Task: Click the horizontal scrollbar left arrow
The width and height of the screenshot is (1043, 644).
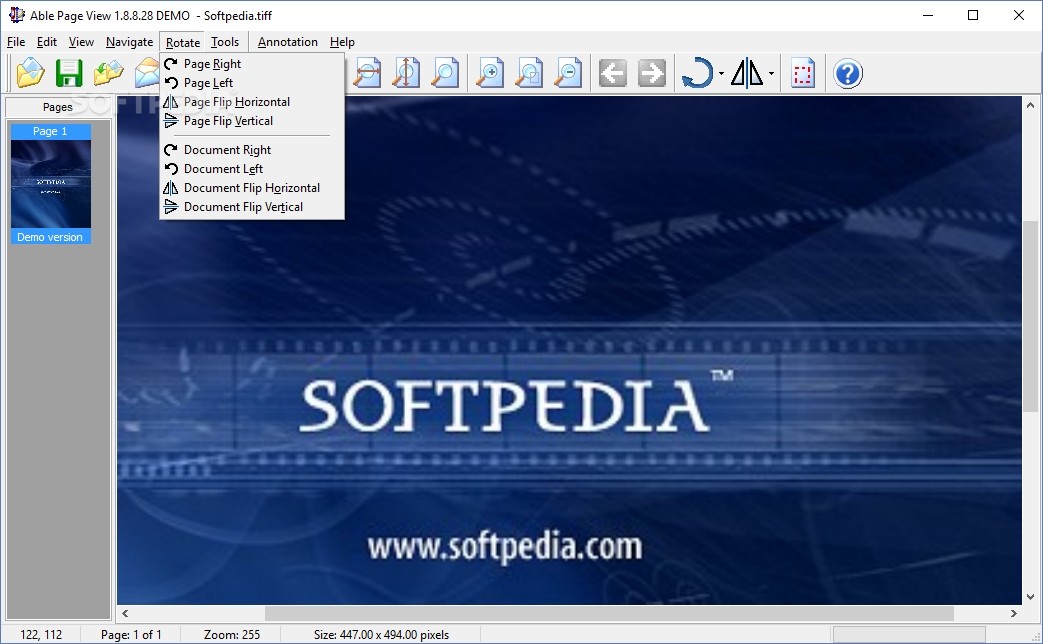Action: click(x=125, y=613)
